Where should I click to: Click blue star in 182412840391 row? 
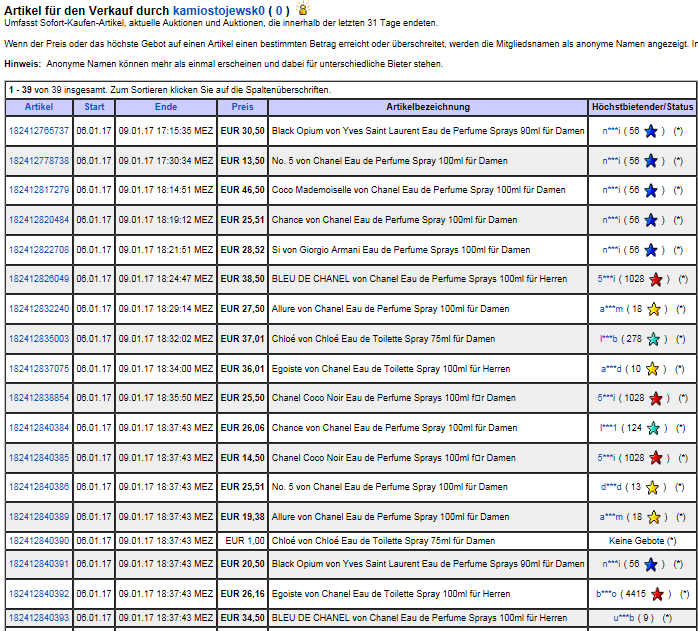pos(651,564)
